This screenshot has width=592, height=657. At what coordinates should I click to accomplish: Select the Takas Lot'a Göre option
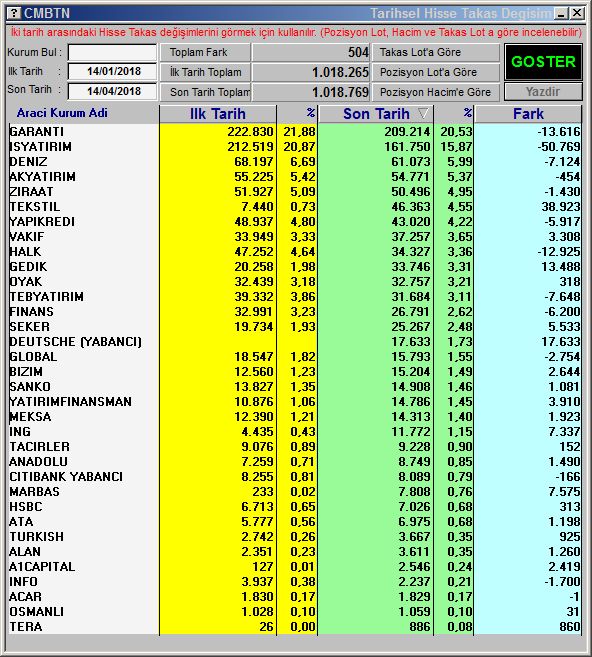(436, 52)
